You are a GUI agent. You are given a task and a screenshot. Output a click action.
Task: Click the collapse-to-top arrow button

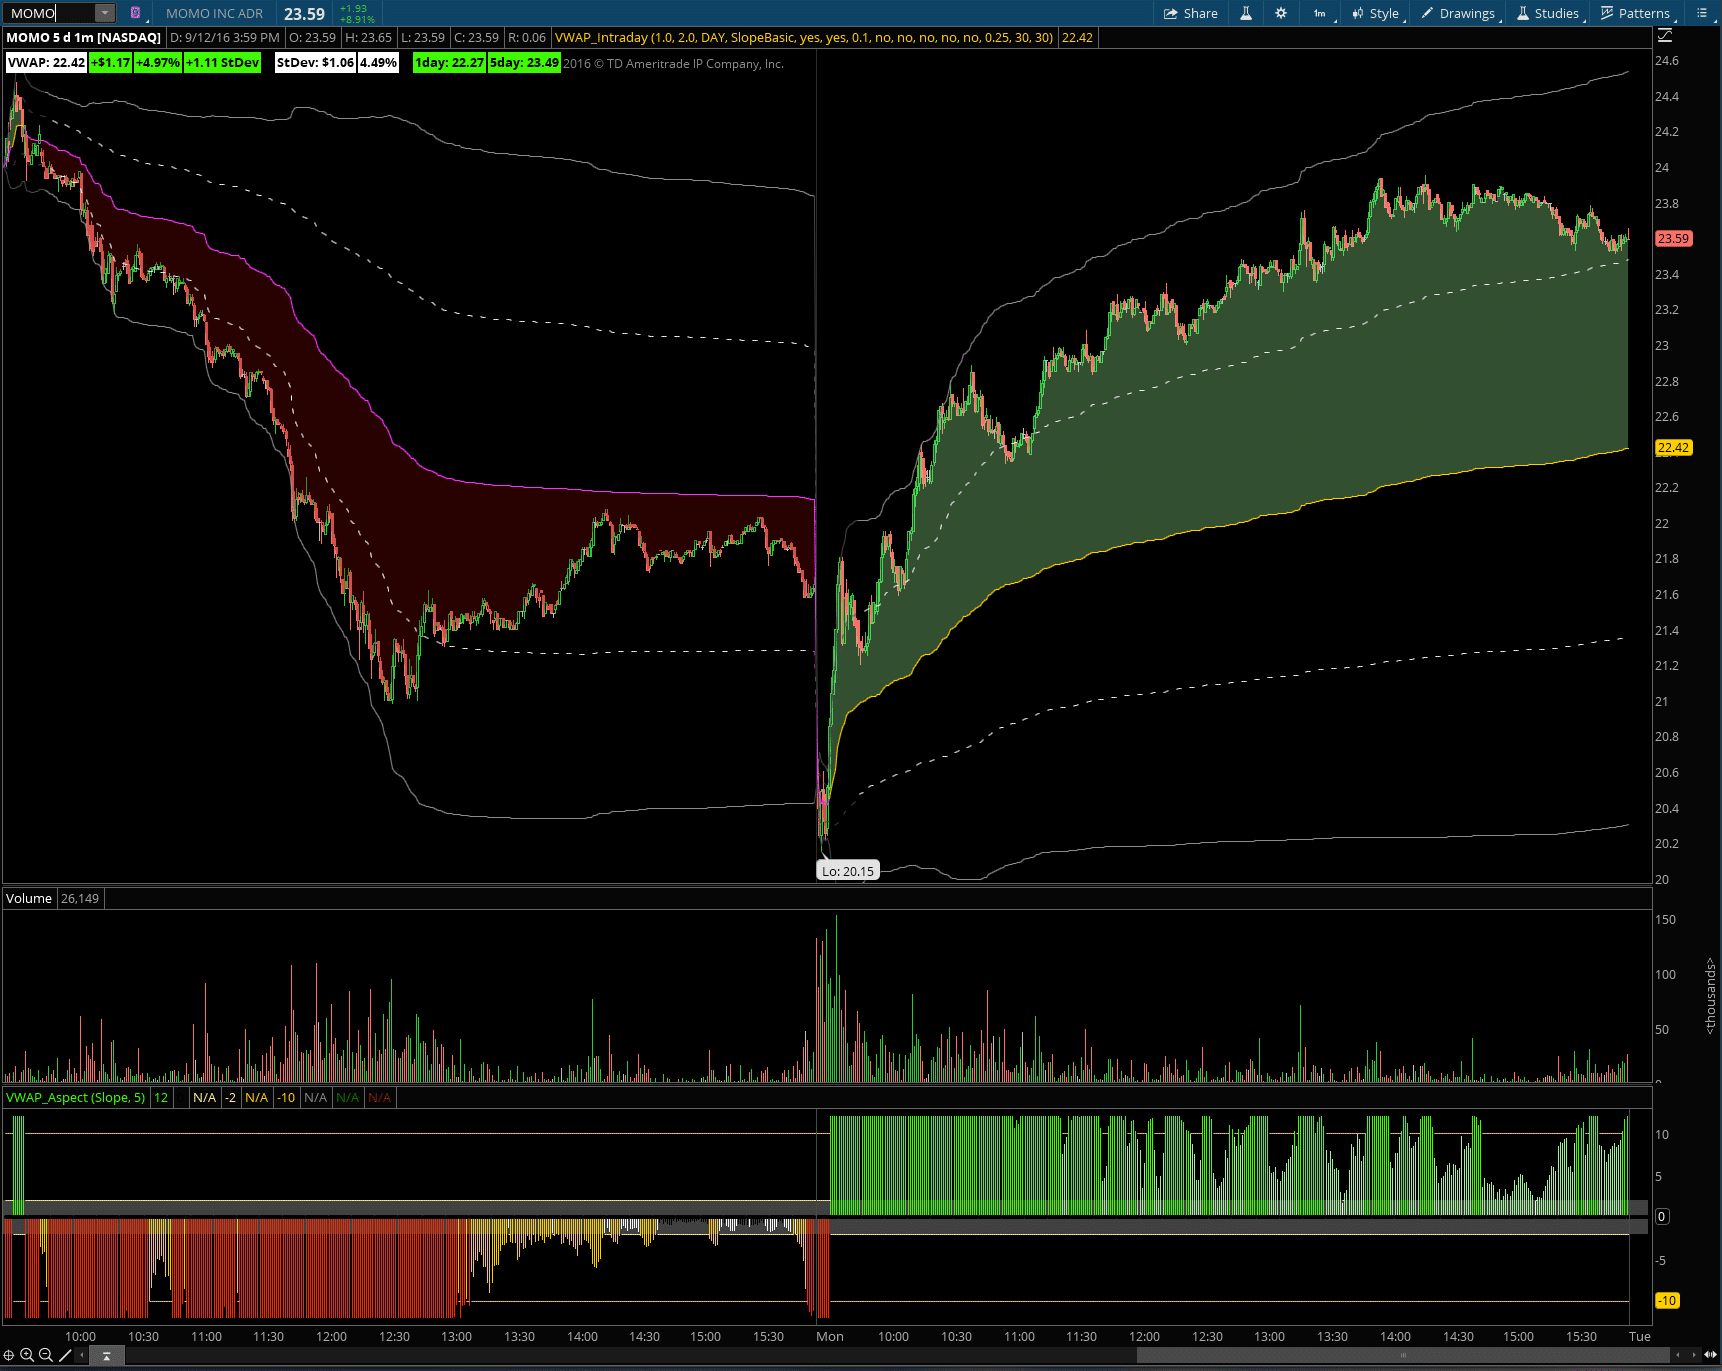pos(106,1356)
